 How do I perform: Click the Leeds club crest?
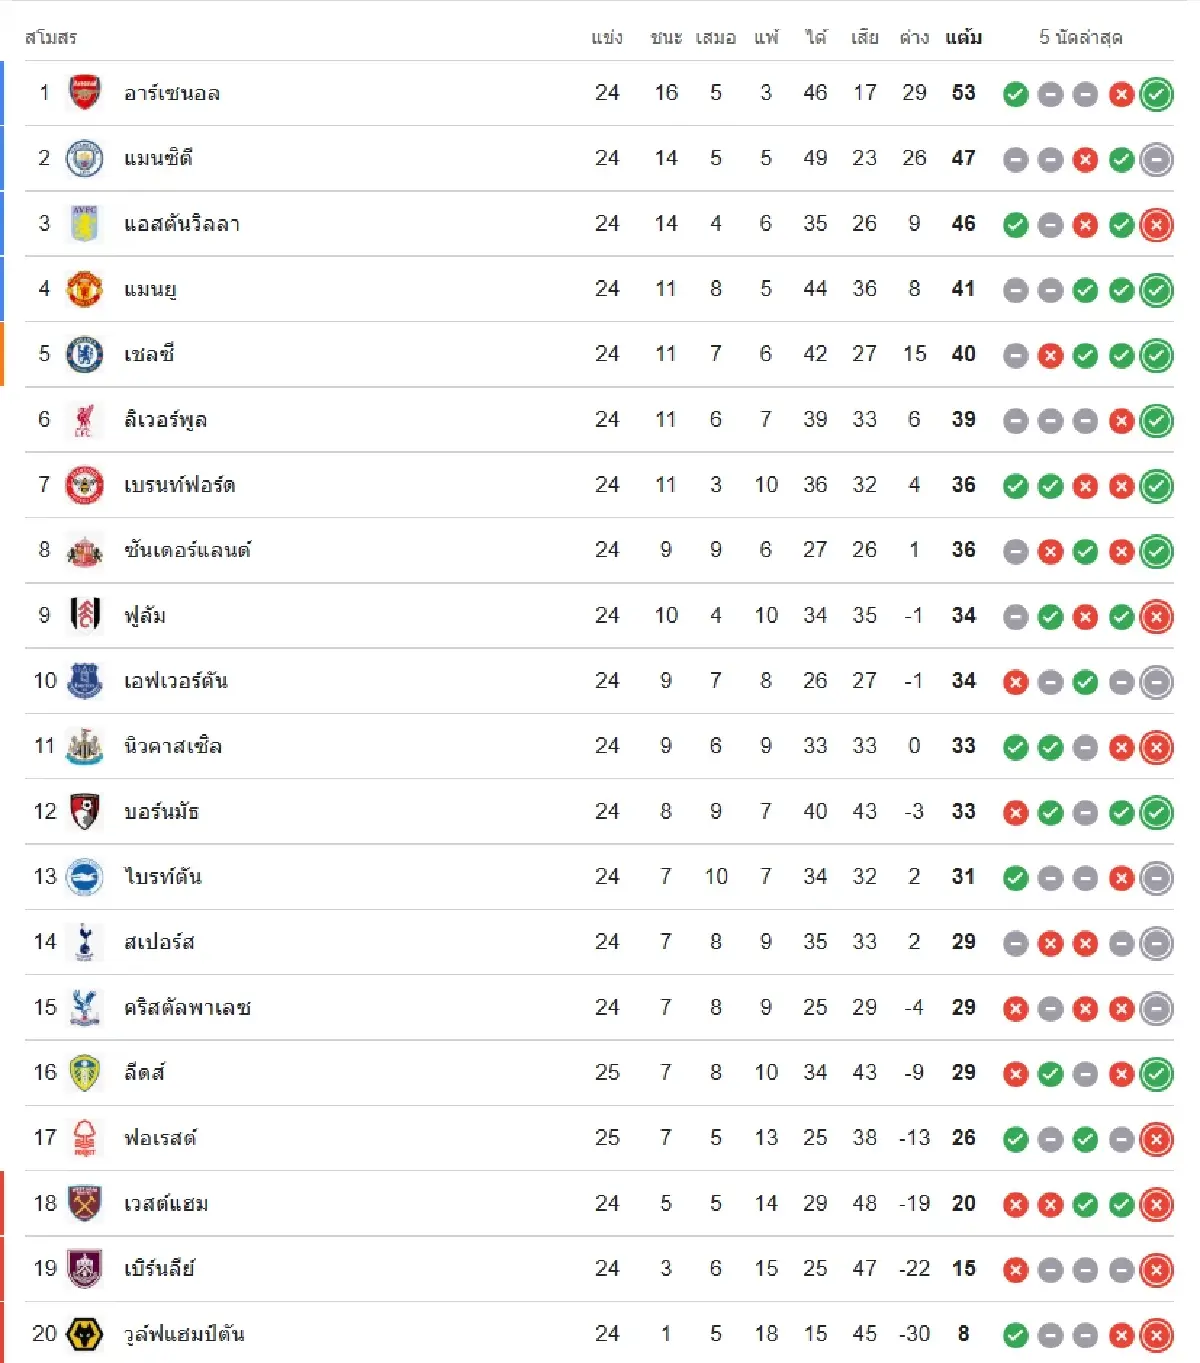84,1073
